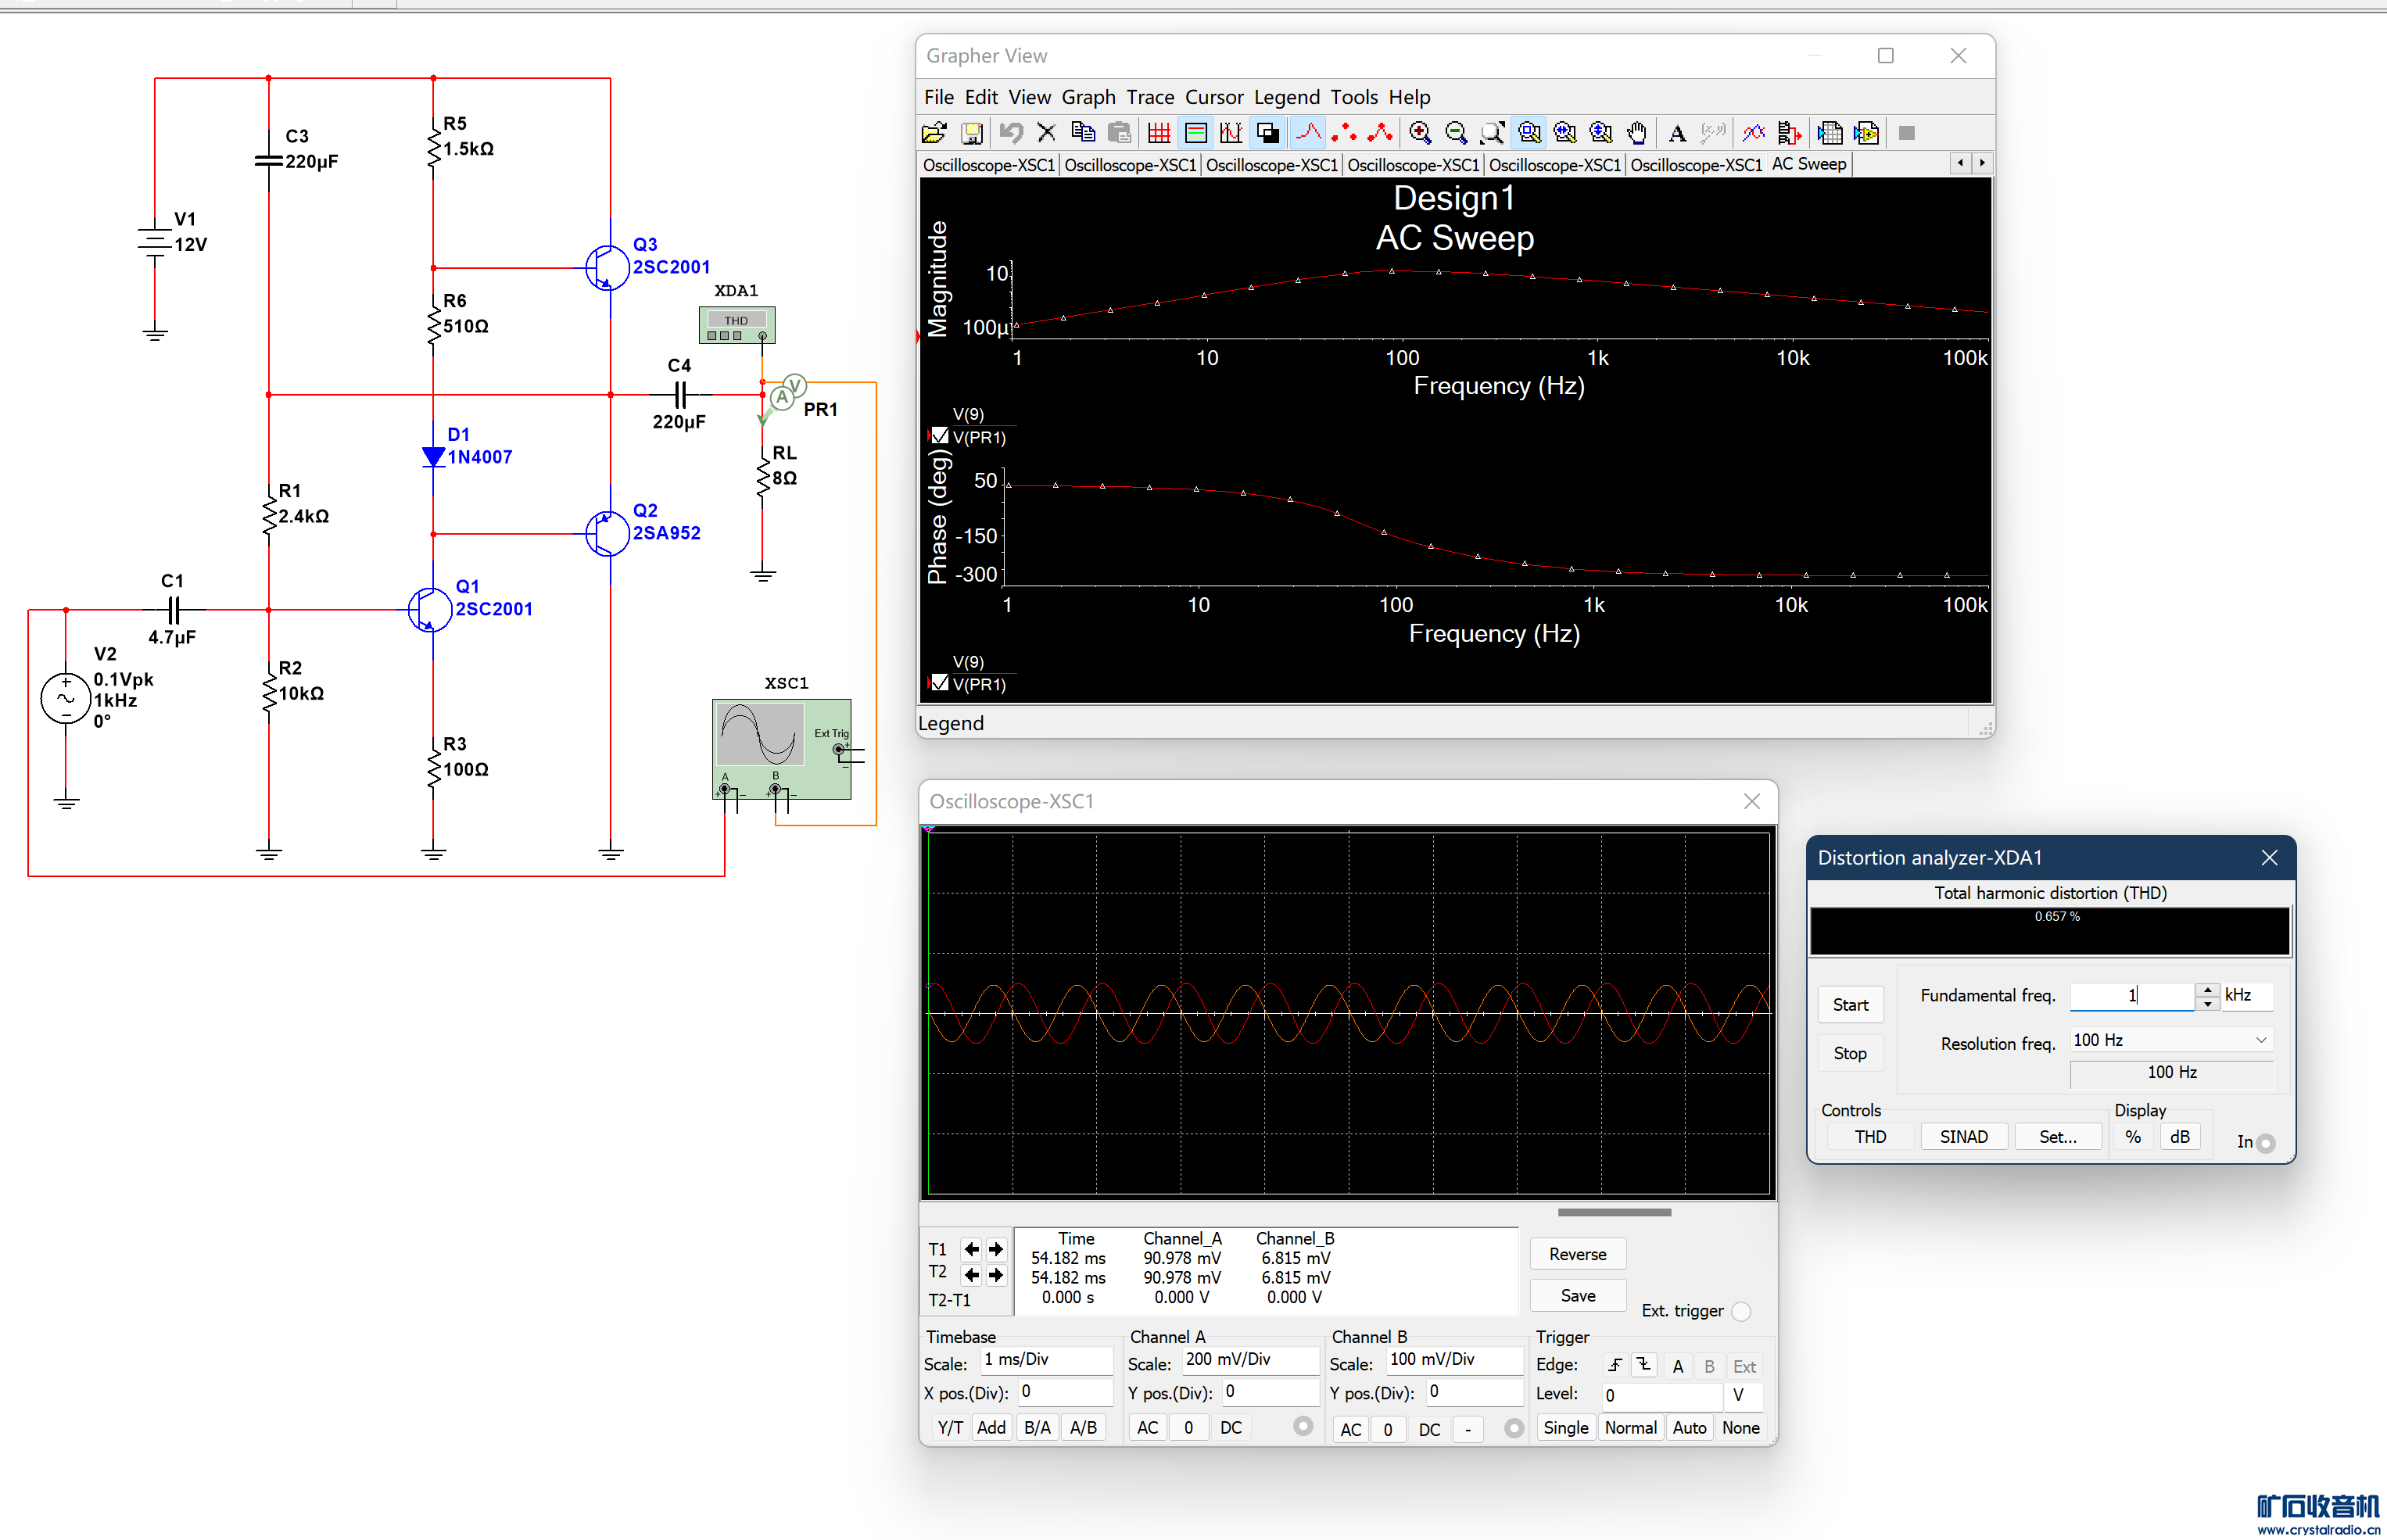Increase Fundamental freq. with up spinner
Screen dimensions: 2387x1540
pyautogui.click(x=2207, y=989)
